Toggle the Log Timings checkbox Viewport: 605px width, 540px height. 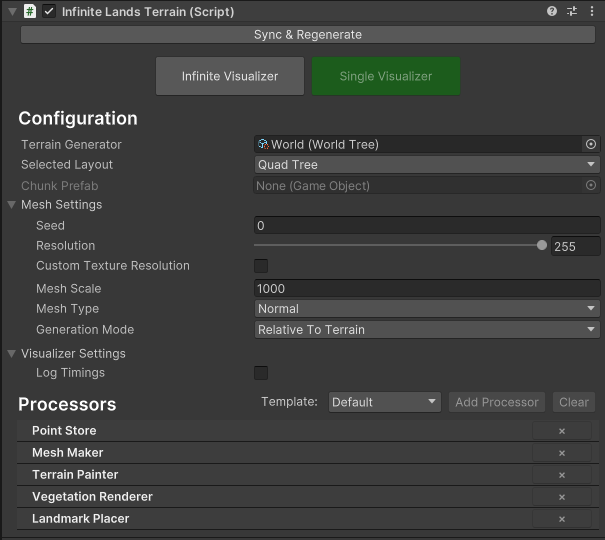coord(261,373)
